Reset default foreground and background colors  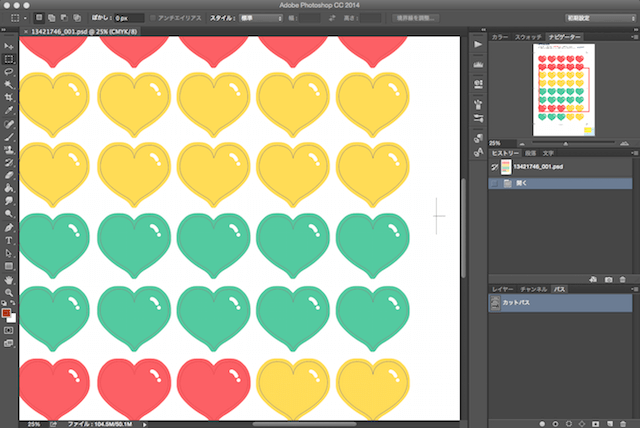tap(4, 303)
